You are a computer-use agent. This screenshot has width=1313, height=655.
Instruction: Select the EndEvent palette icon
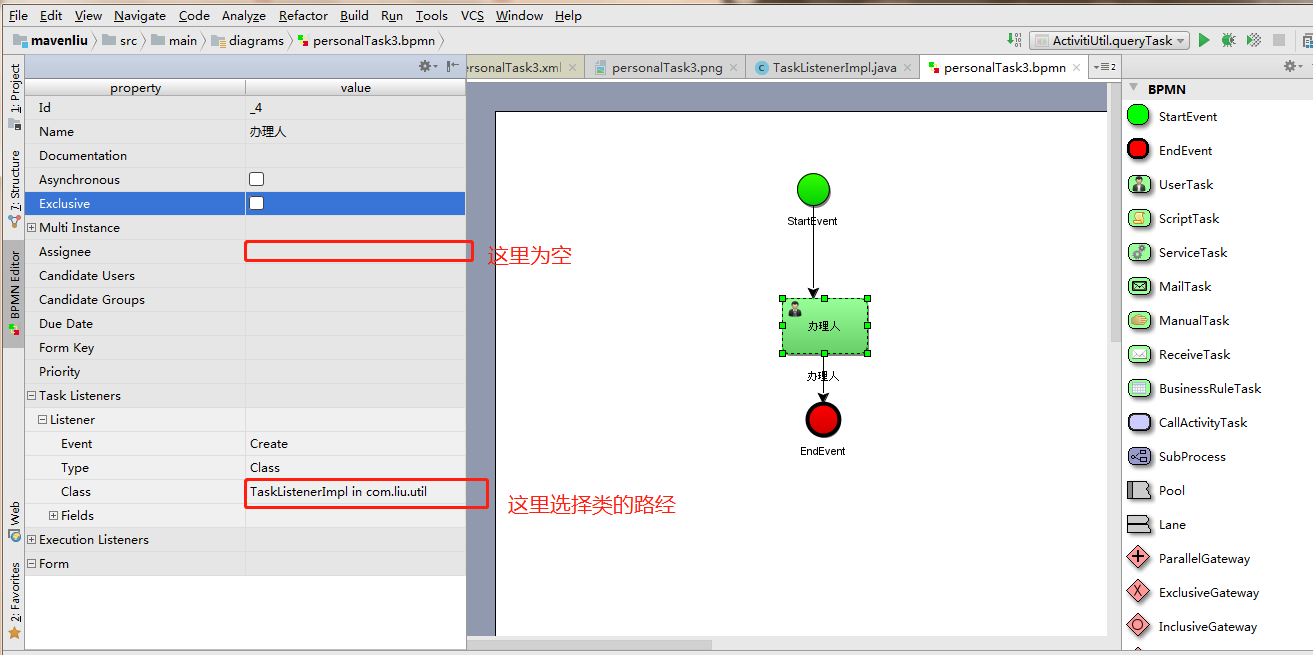[x=1138, y=150]
